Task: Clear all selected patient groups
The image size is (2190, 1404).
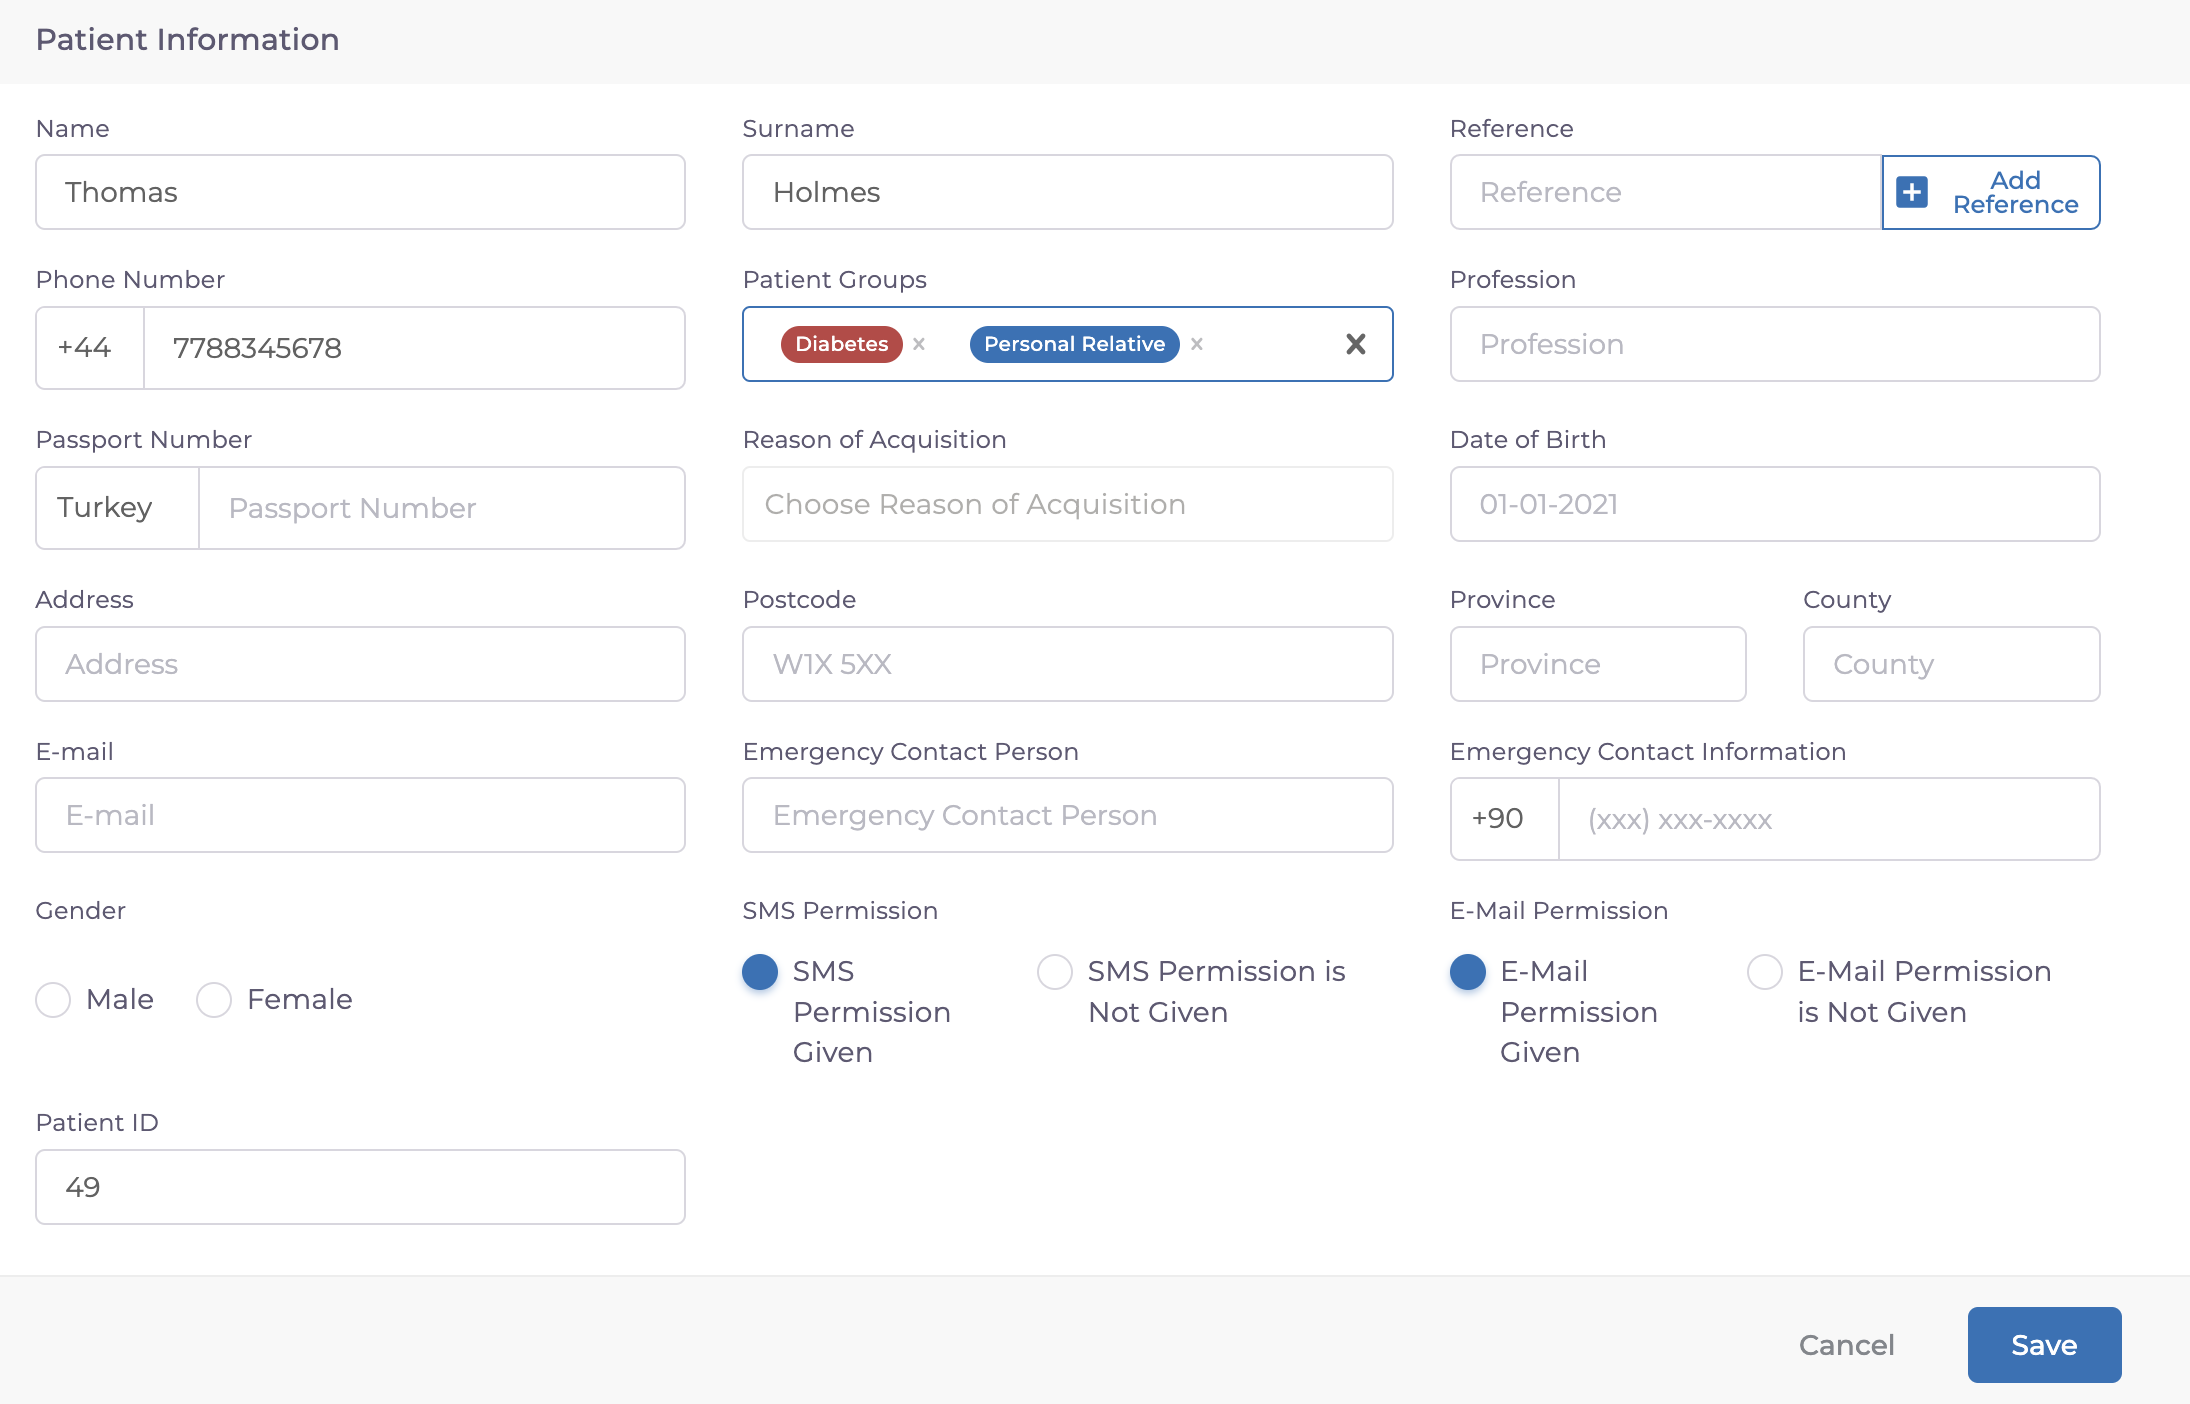Action: [x=1355, y=344]
